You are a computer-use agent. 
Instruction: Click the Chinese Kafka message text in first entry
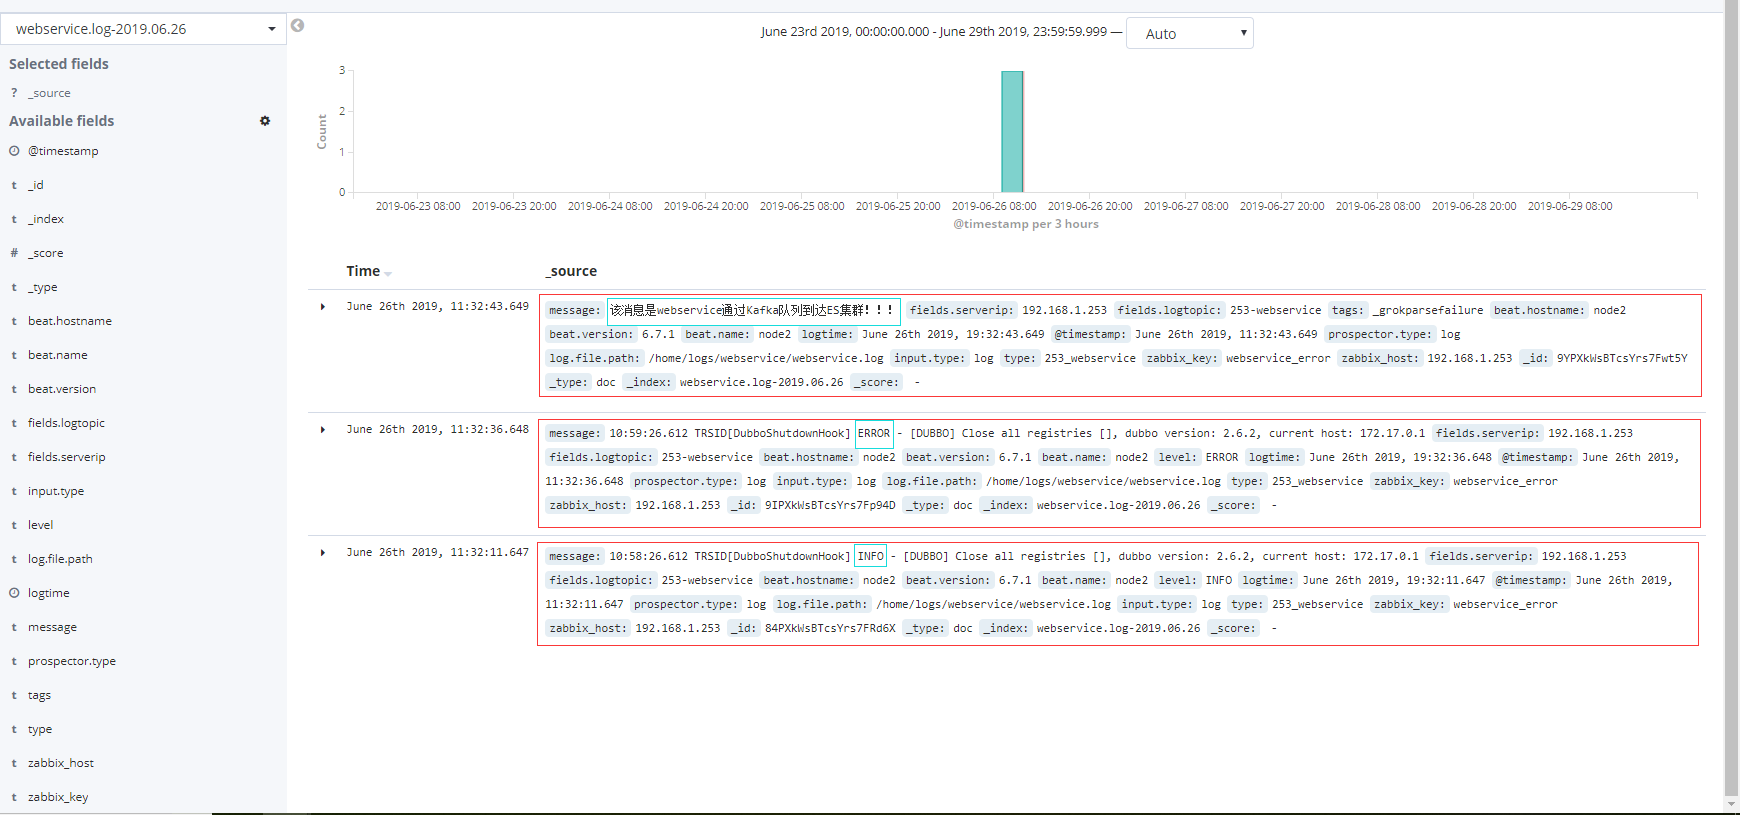point(753,311)
